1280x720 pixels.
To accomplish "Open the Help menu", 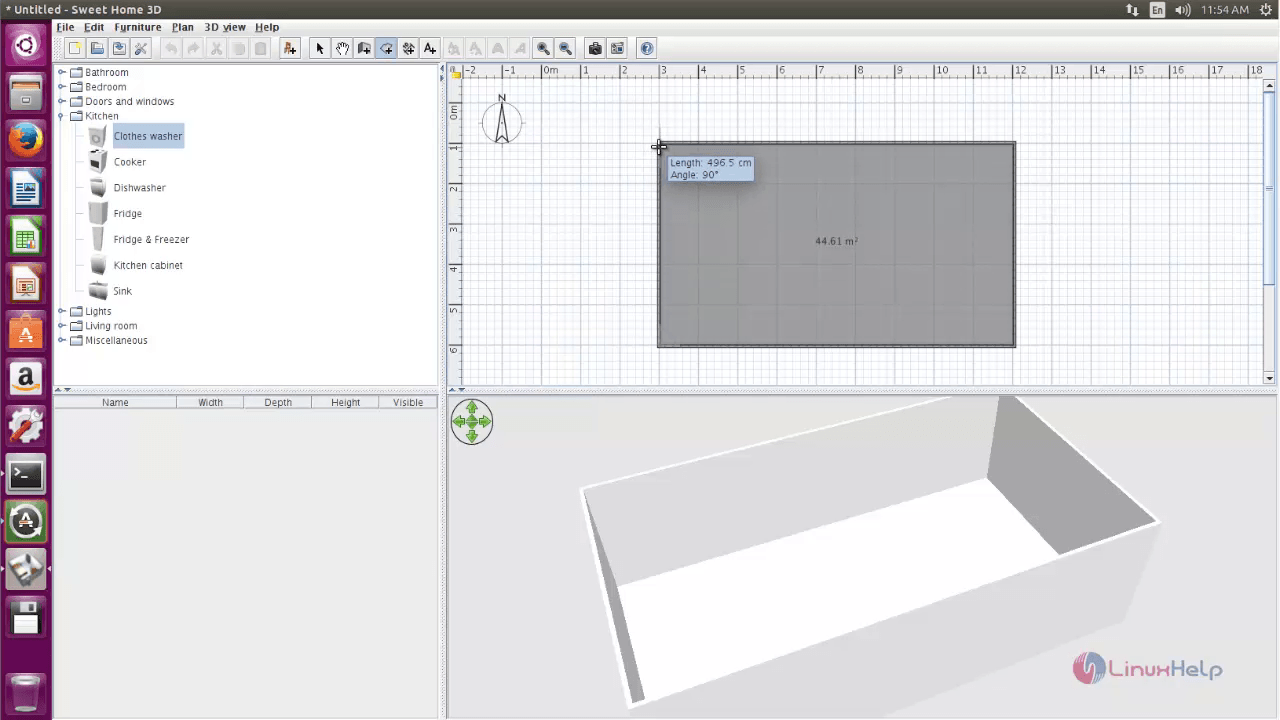I will [267, 27].
